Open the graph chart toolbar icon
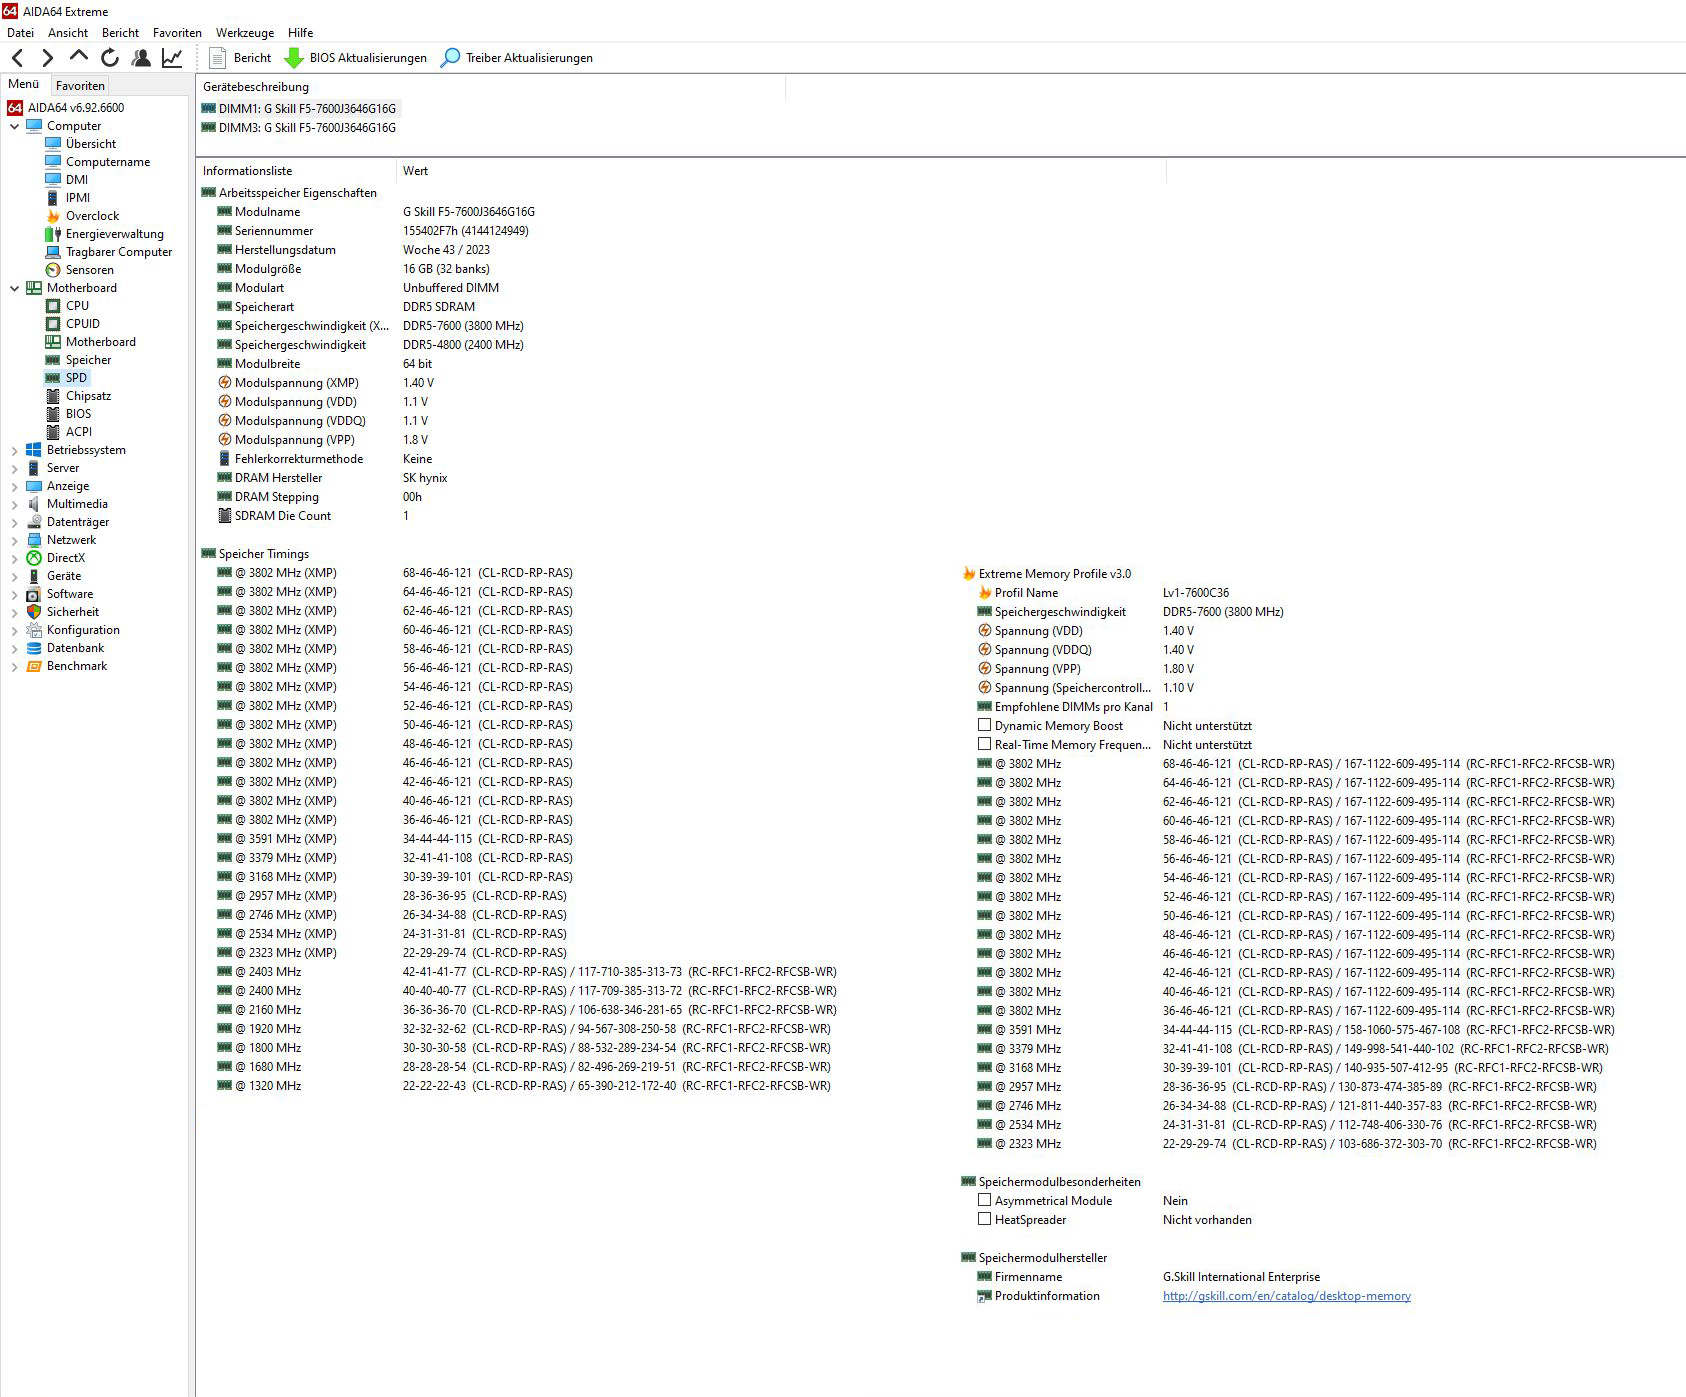The image size is (1686, 1397). [x=172, y=58]
